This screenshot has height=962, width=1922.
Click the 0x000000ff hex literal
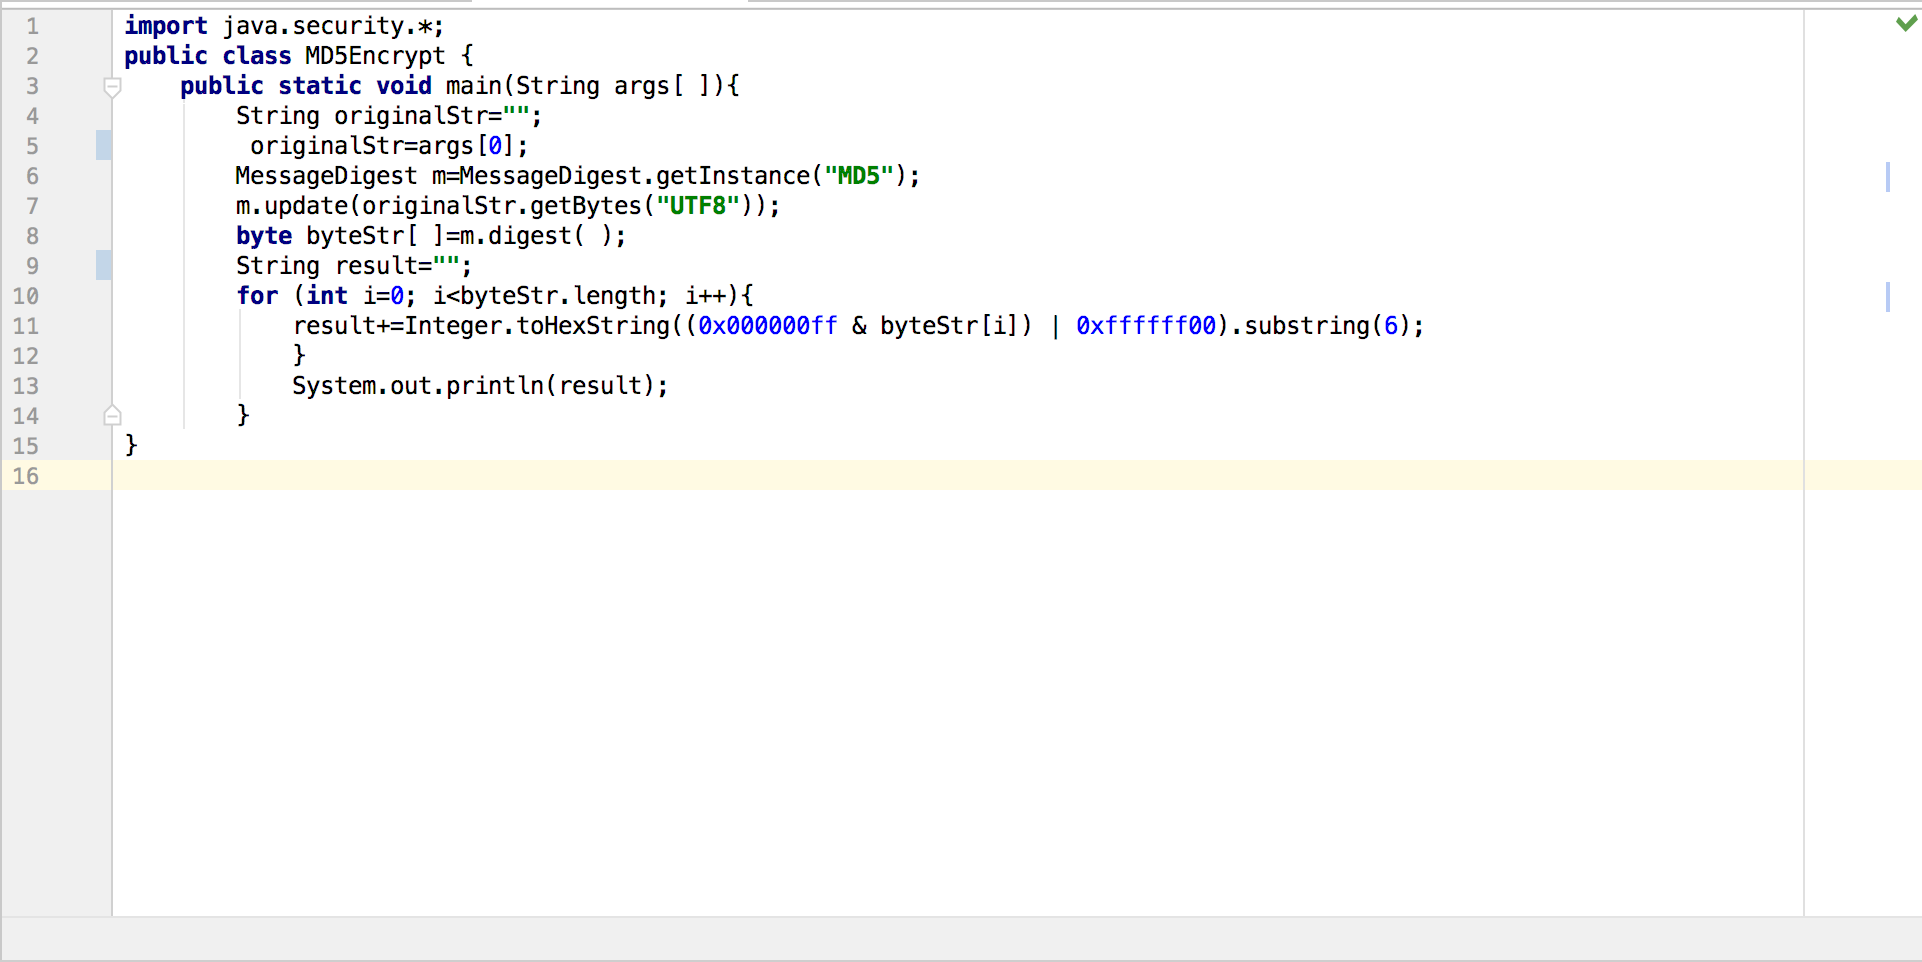(767, 326)
